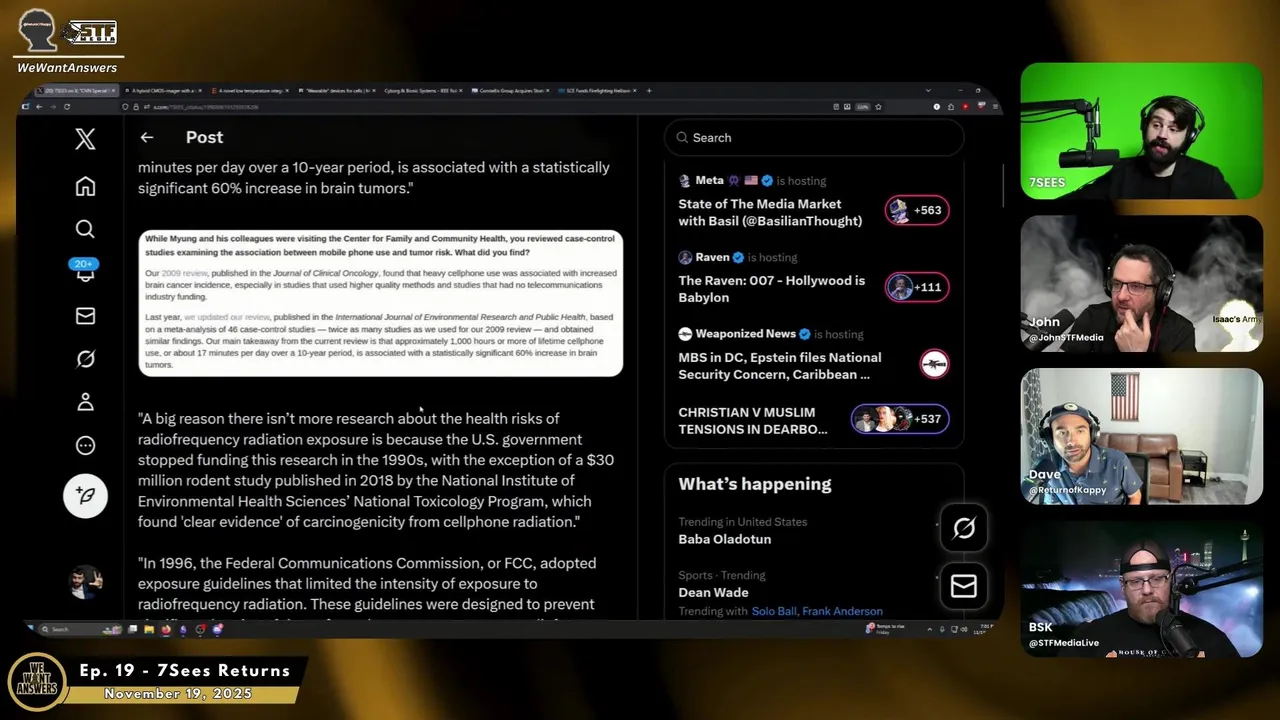Click the Frank Anderson trending link
The width and height of the screenshot is (1280, 720).
pyautogui.click(x=842, y=611)
